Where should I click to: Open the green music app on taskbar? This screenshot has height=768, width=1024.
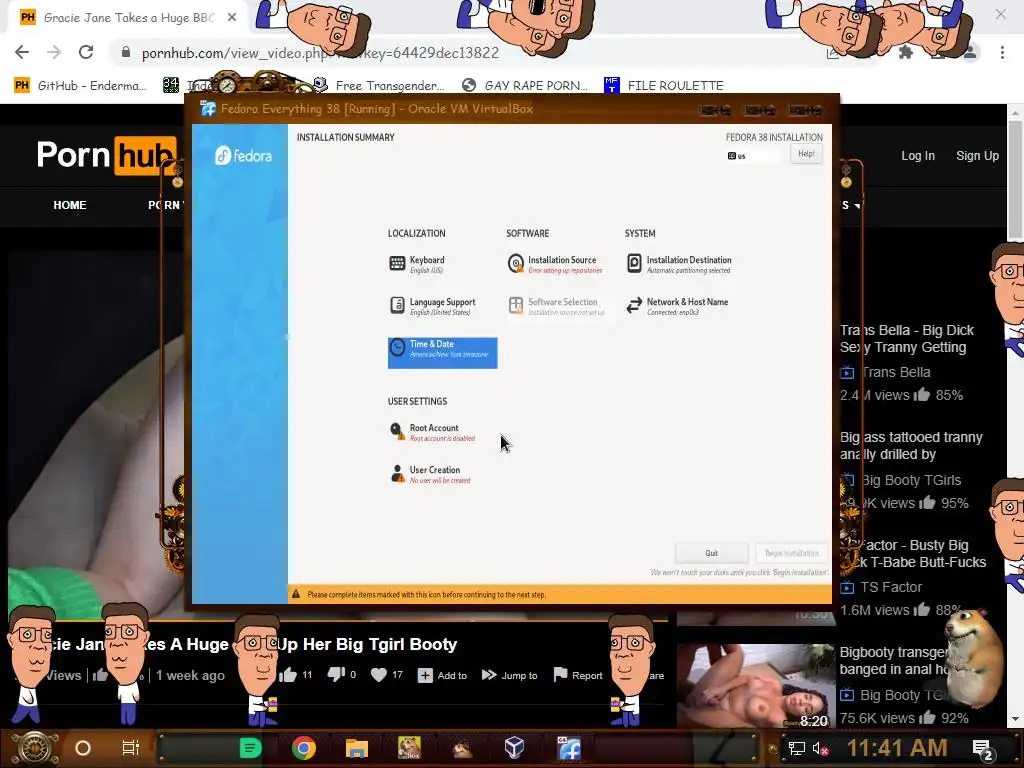250,748
